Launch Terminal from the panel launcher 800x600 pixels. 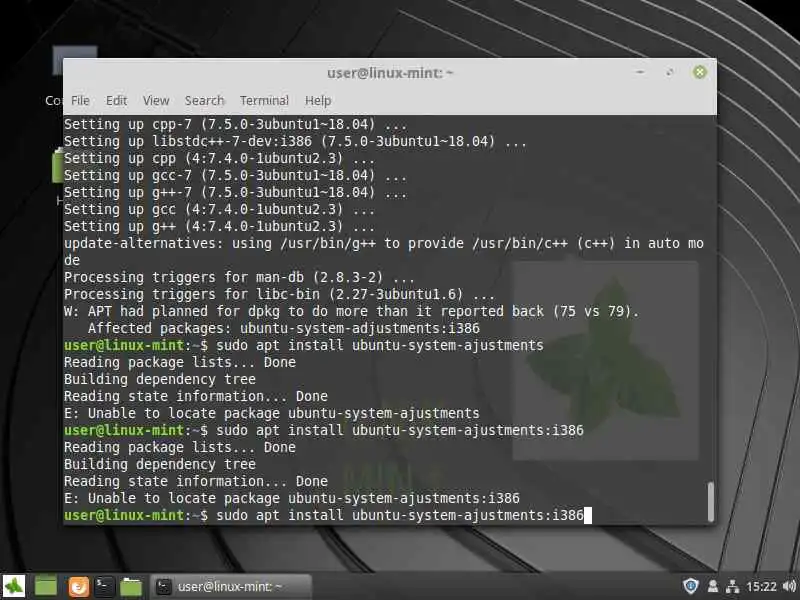coord(104,586)
